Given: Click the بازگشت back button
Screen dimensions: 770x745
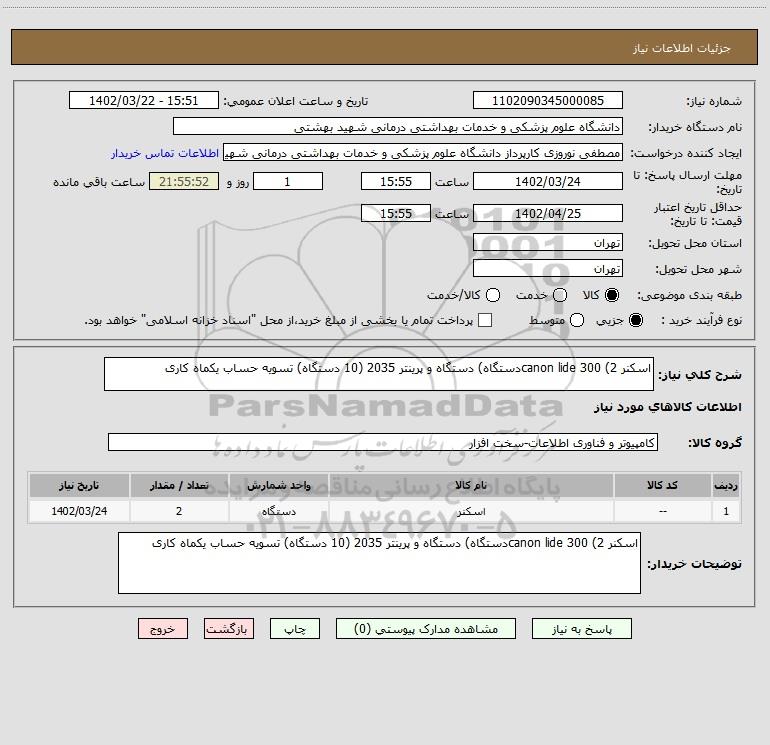Looking at the screenshot, I should [229, 629].
